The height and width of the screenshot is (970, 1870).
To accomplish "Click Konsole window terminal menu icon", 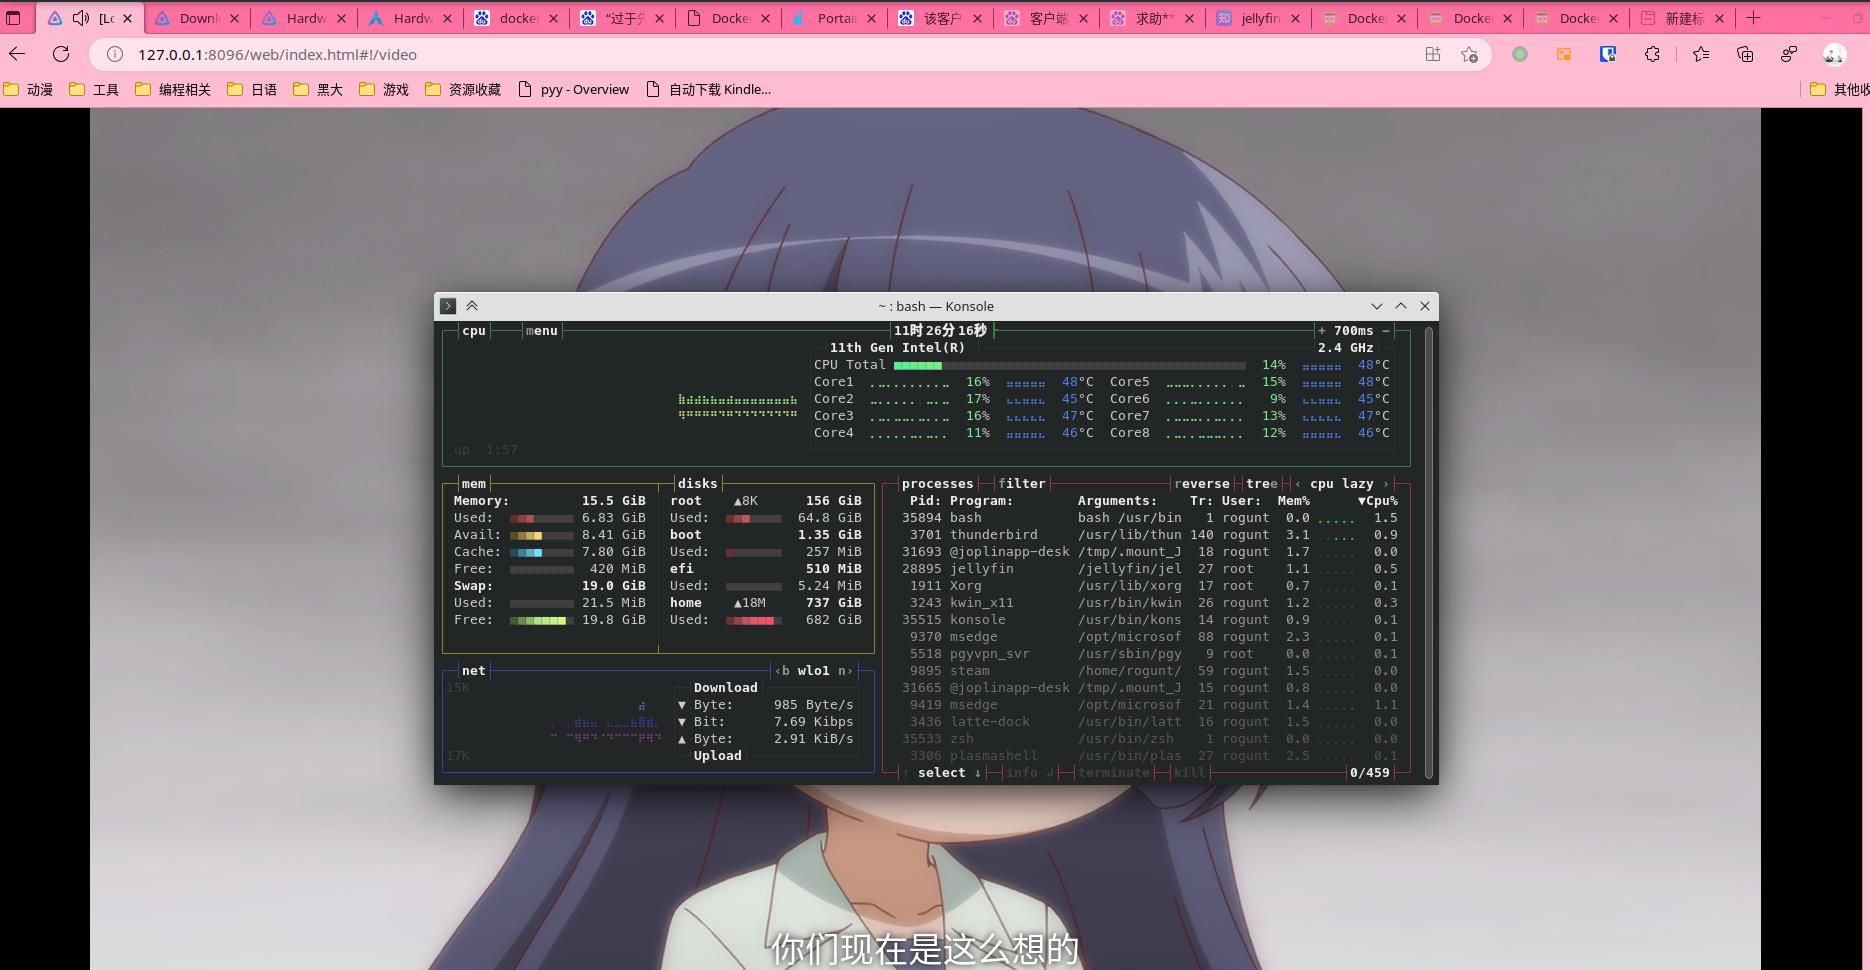I will (x=448, y=306).
